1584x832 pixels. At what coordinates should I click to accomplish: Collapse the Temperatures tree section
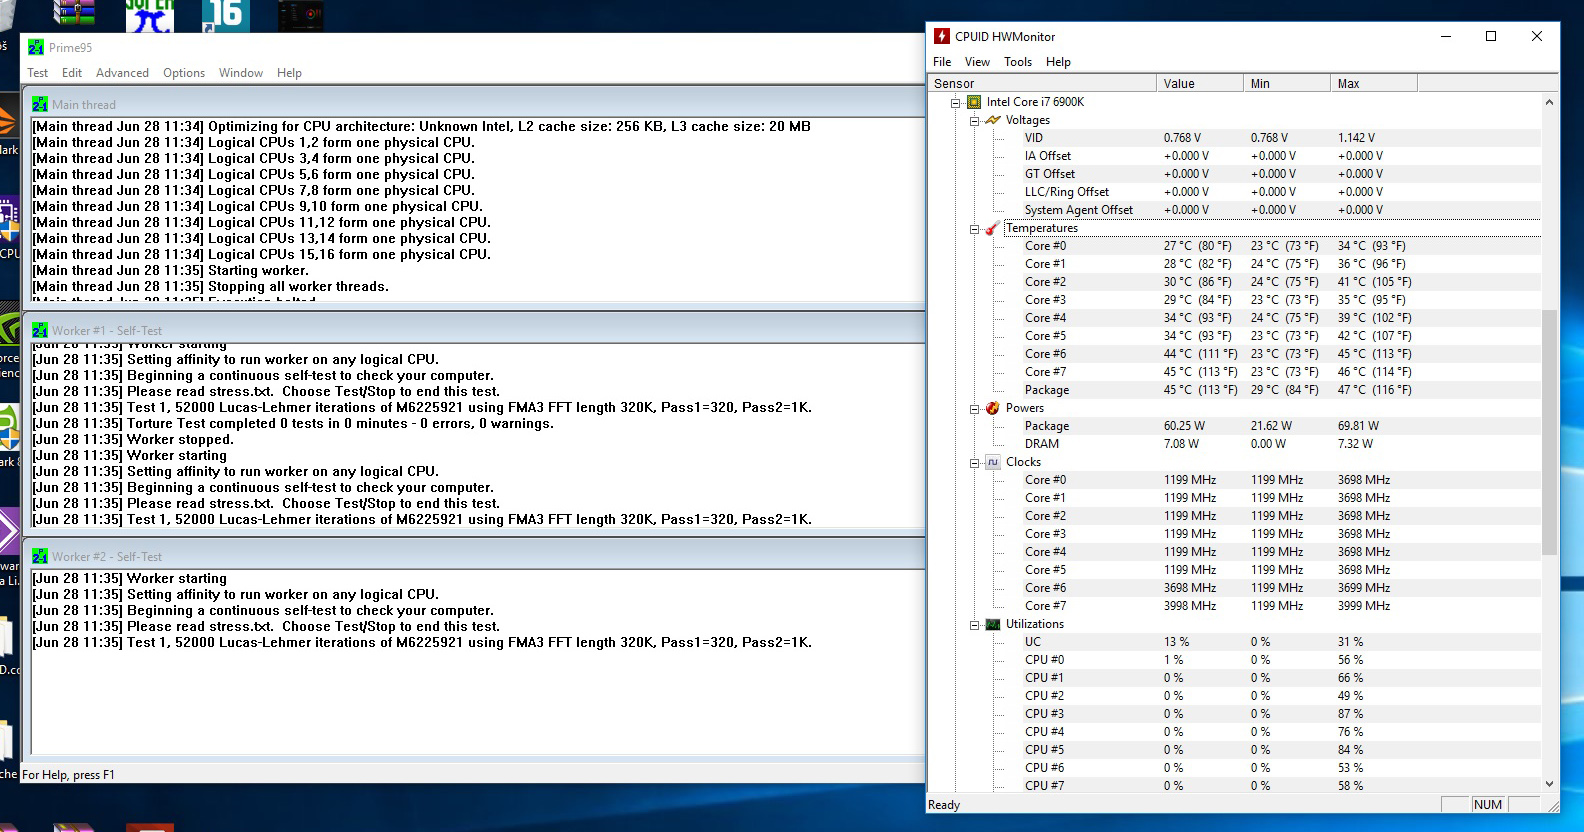(x=974, y=228)
